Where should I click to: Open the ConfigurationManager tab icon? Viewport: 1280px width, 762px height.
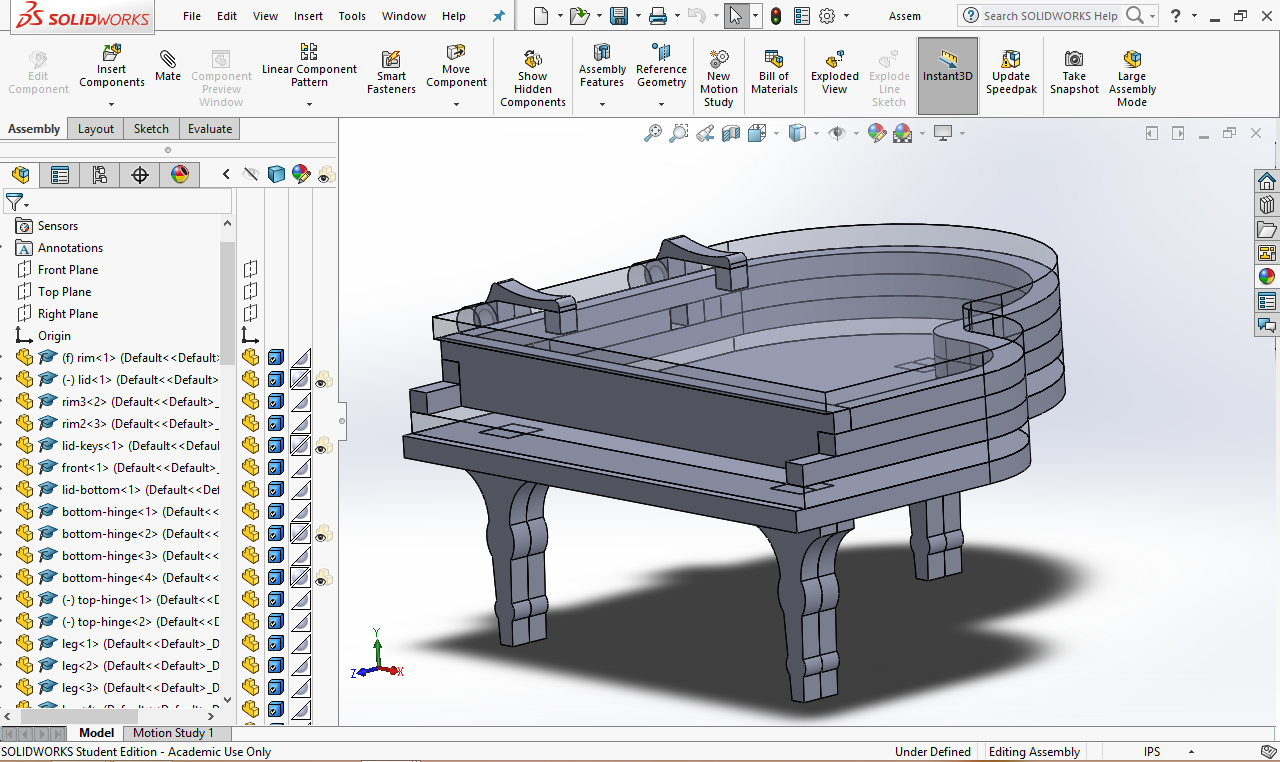[x=100, y=175]
